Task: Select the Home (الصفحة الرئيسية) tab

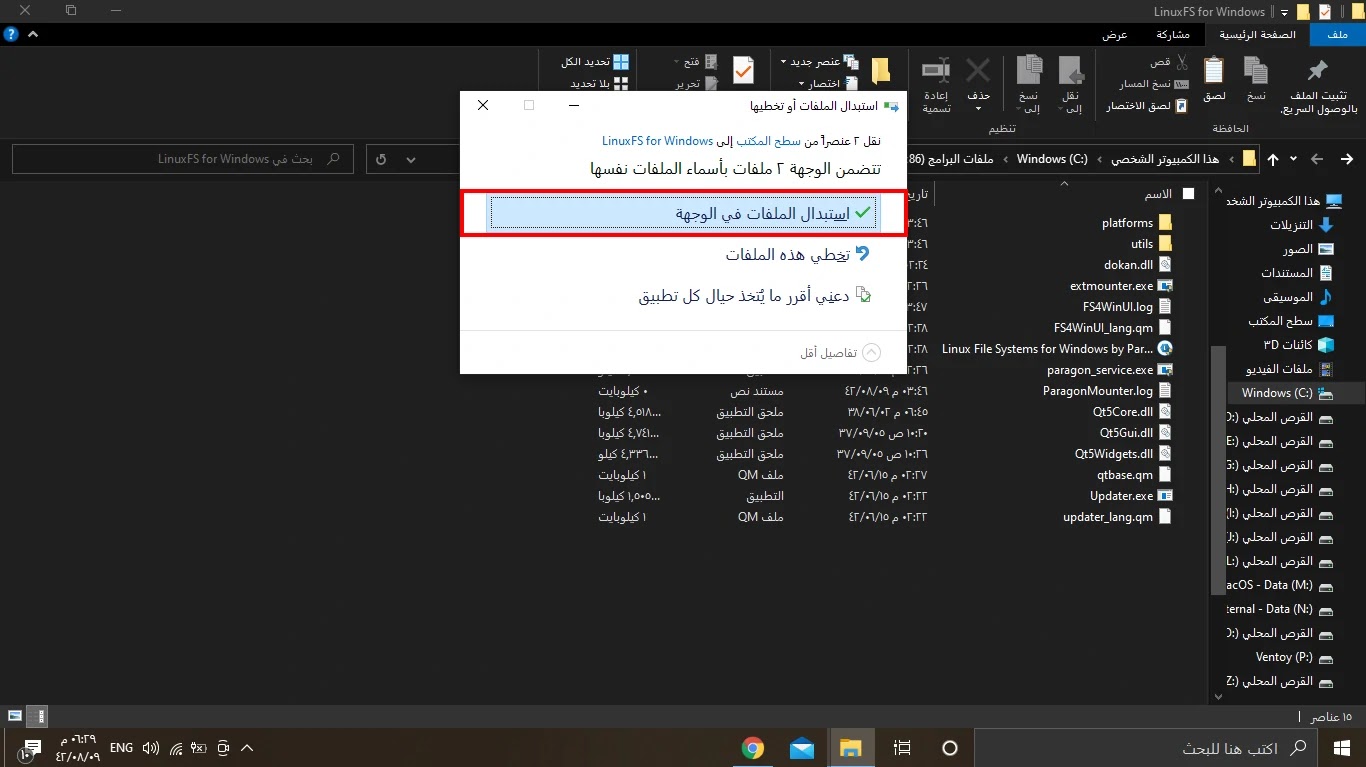Action: [x=1257, y=34]
